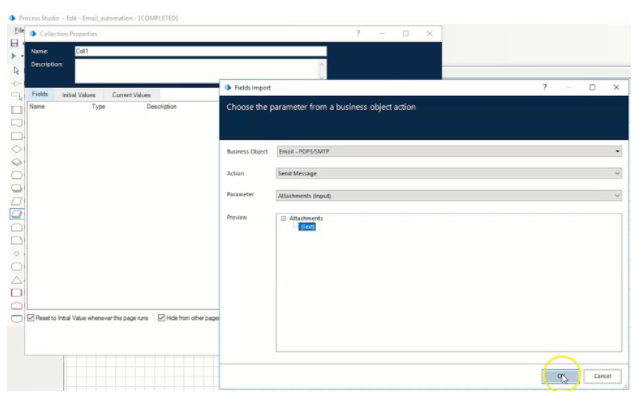
Task: Select the Data Item parallelogram tool
Action: coord(16,201)
